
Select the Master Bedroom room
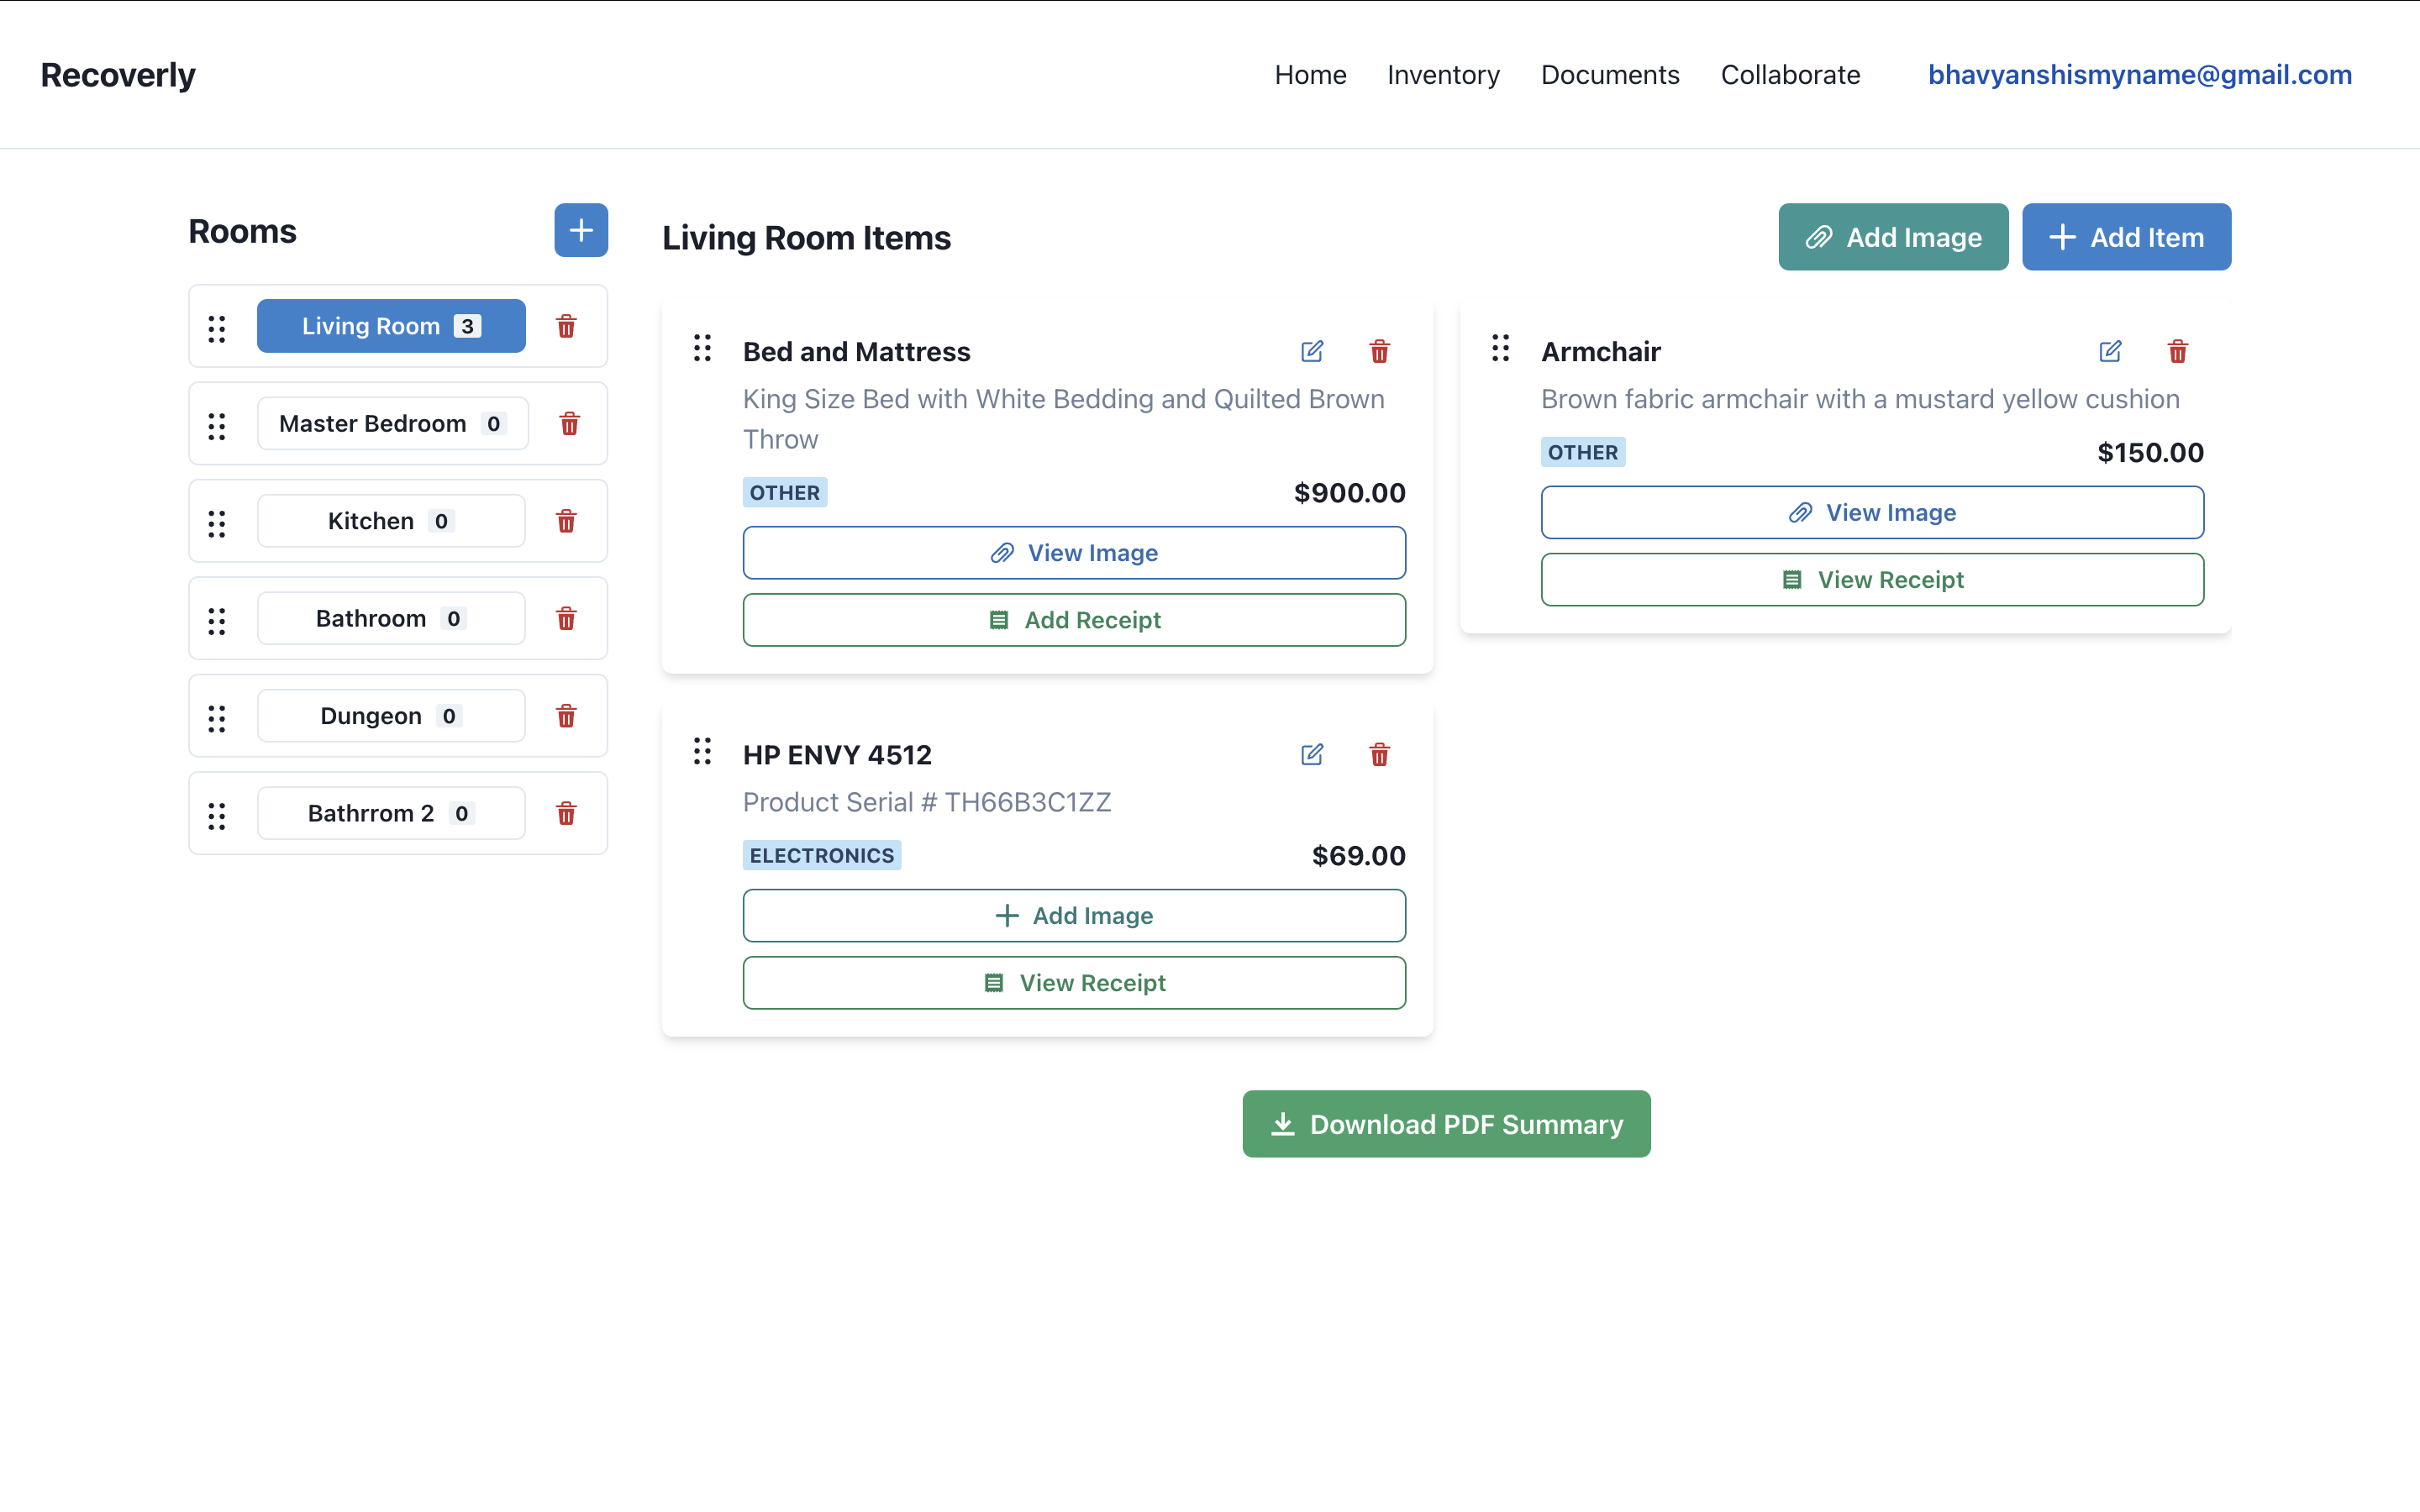coord(392,424)
